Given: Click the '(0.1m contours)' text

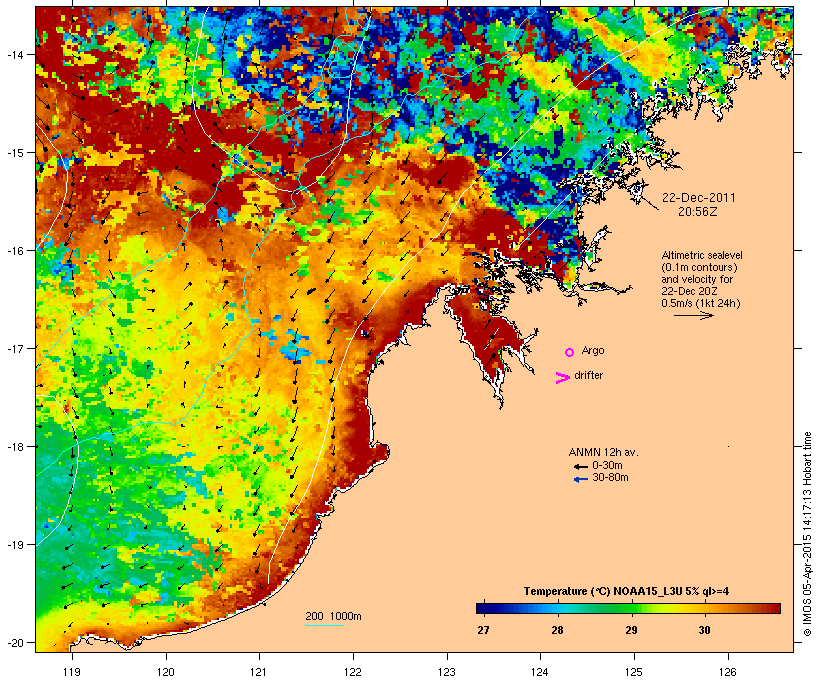Looking at the screenshot, I should tap(699, 267).
